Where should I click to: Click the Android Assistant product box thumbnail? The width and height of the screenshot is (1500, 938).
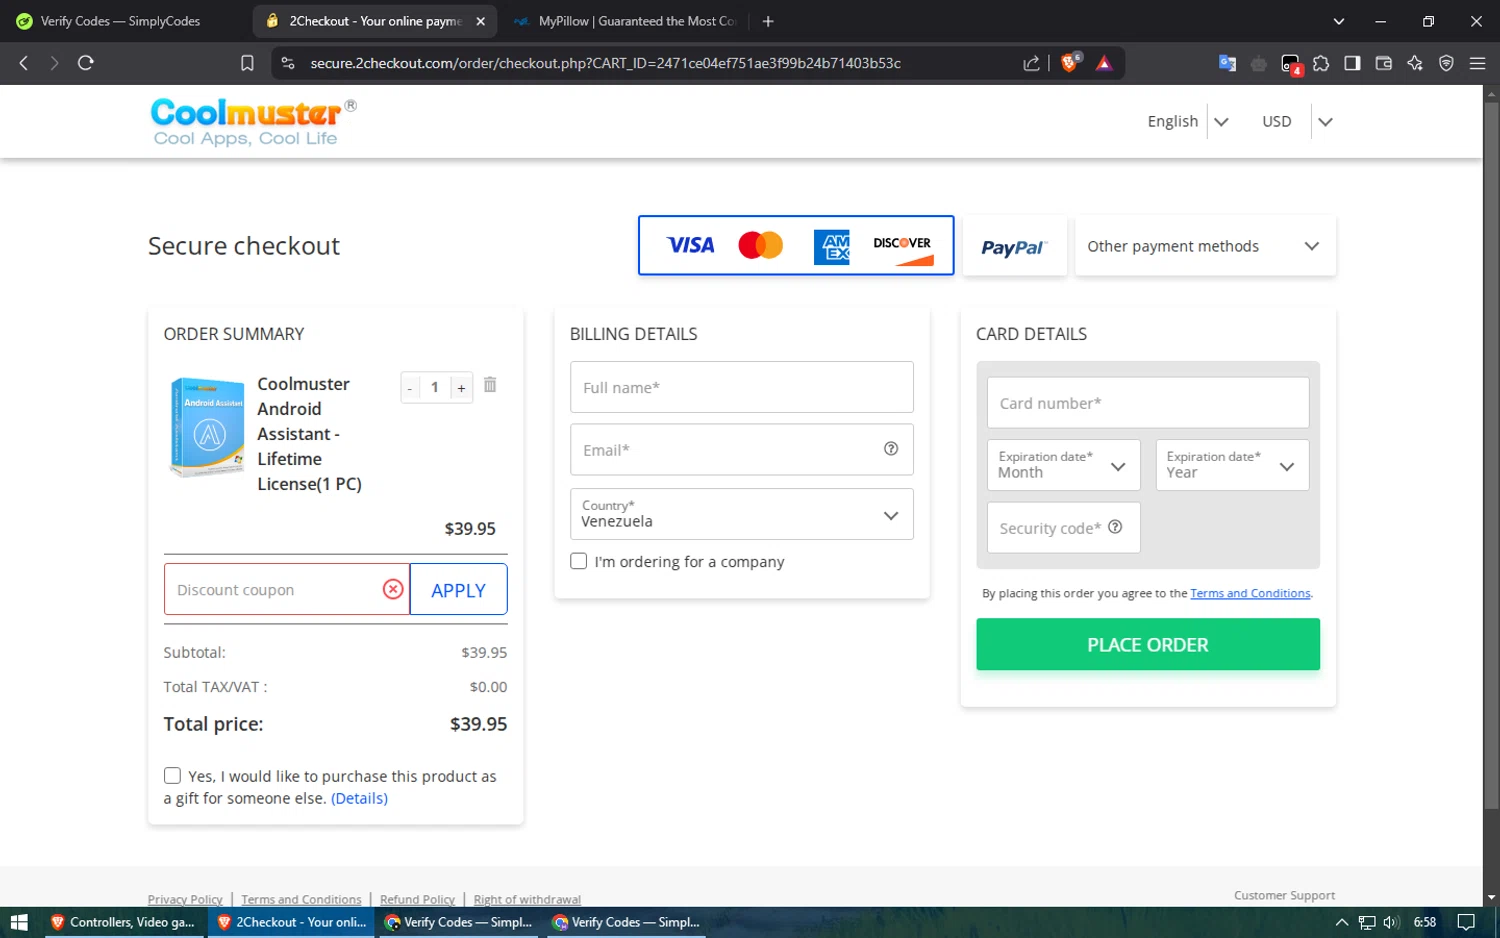(x=207, y=427)
